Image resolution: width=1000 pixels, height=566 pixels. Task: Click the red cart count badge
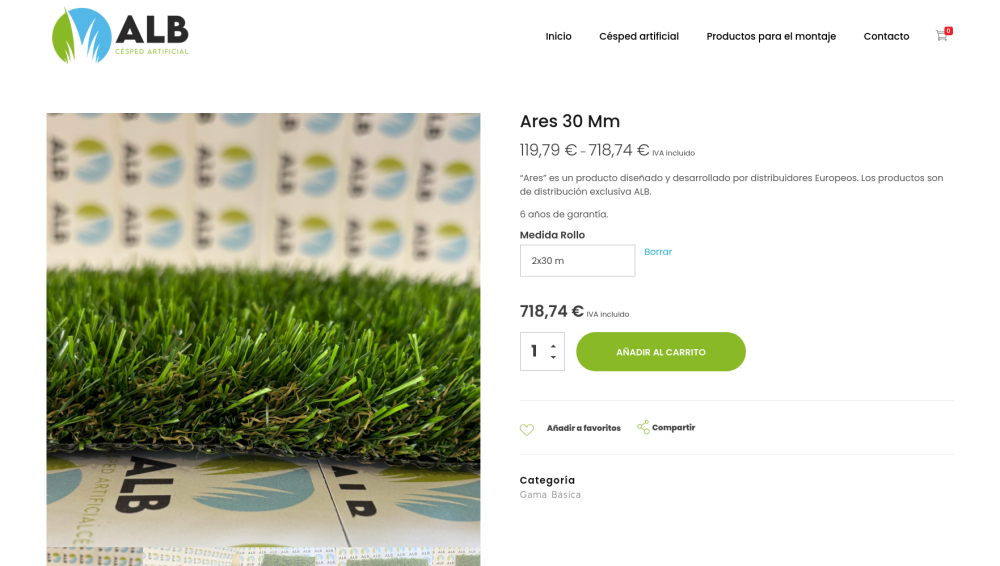pos(948,31)
